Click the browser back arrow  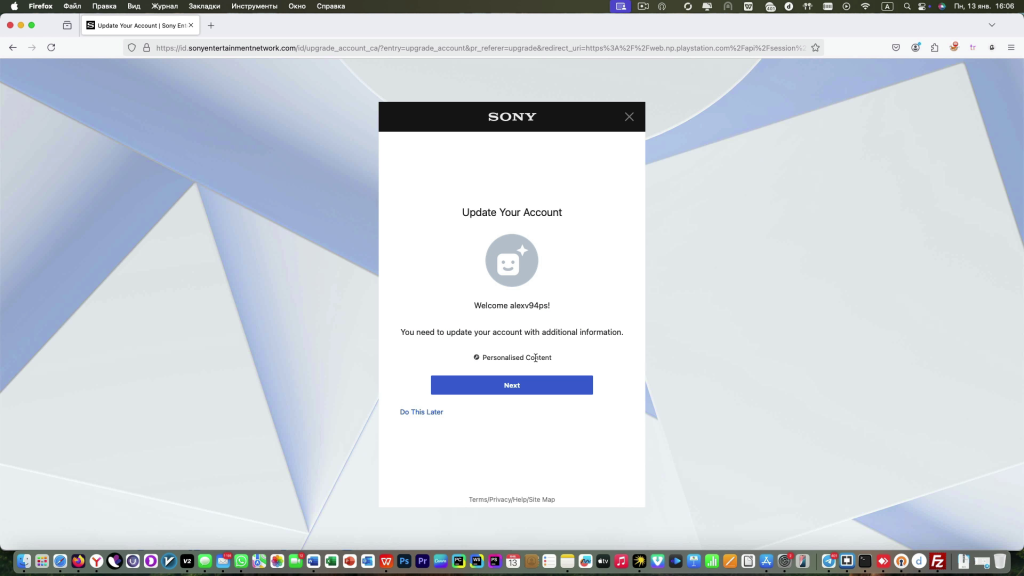pyautogui.click(x=12, y=47)
